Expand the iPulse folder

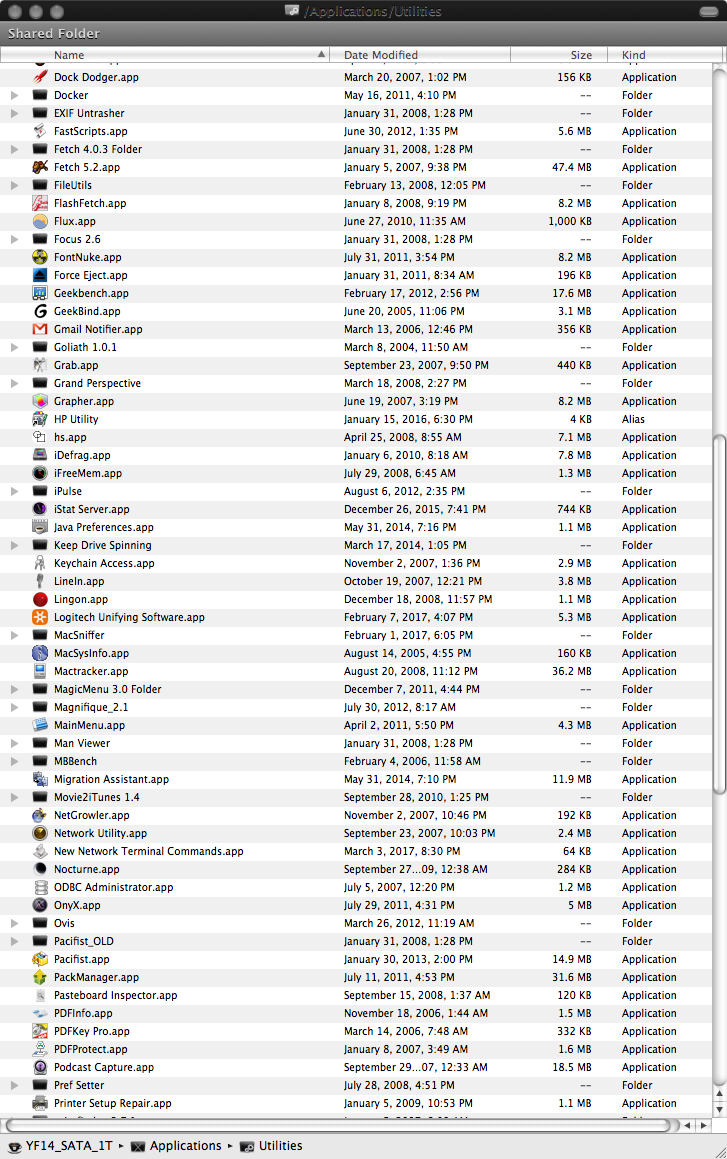point(14,491)
